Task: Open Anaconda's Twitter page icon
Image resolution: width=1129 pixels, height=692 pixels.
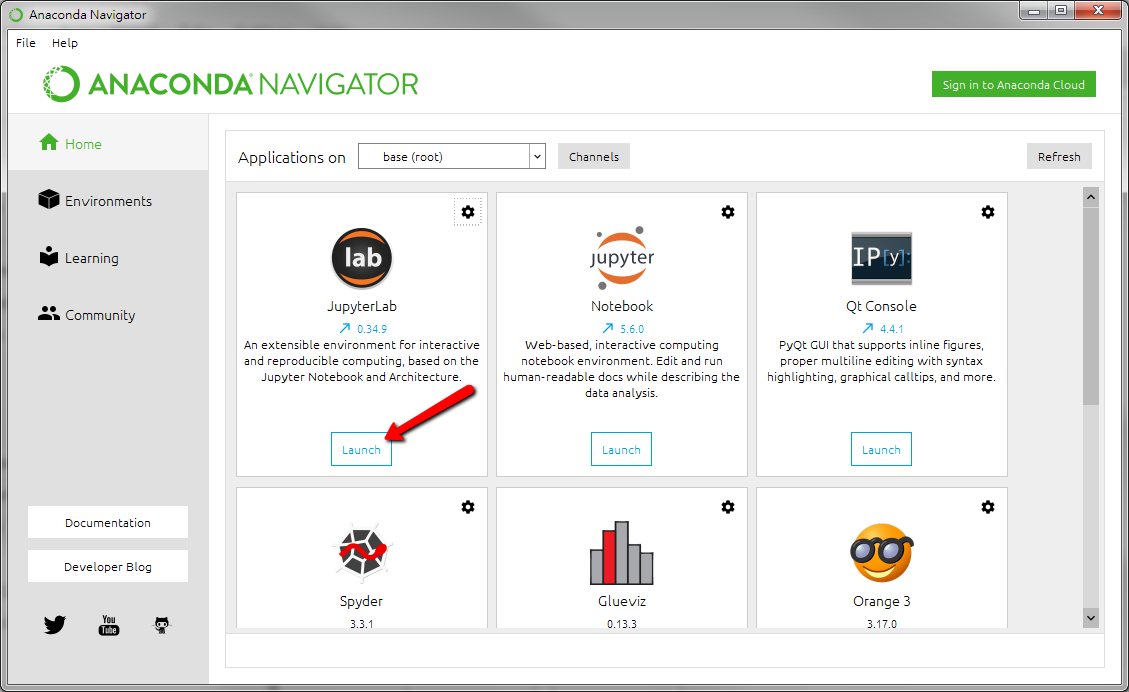Action: pyautogui.click(x=55, y=624)
